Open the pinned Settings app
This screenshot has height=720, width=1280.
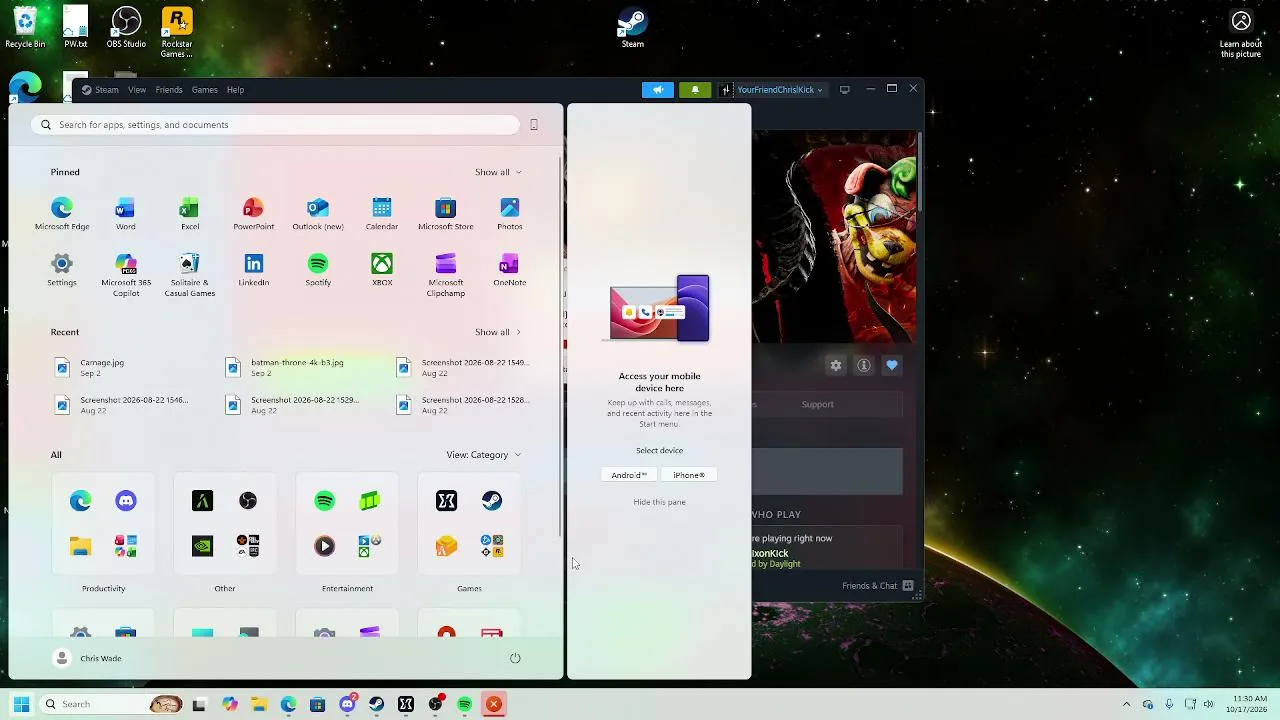click(62, 270)
